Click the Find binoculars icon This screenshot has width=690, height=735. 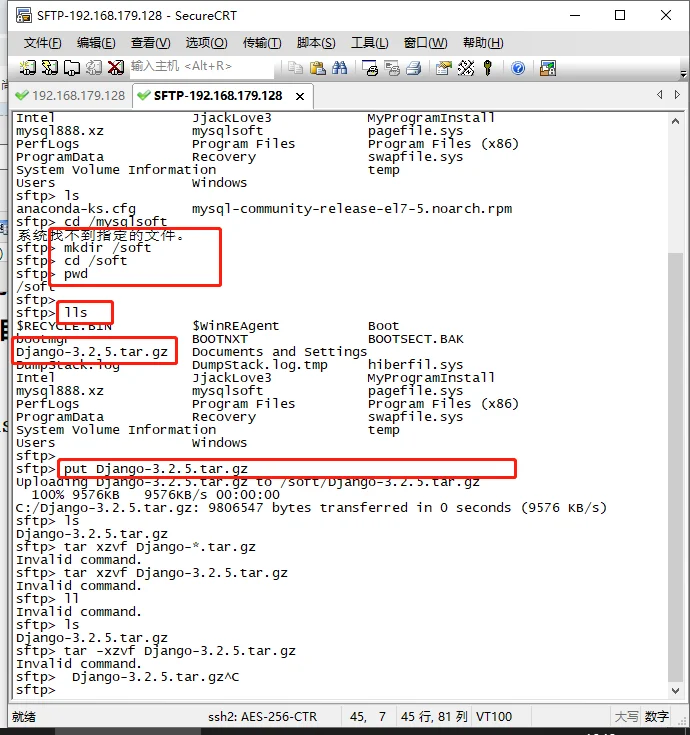click(339, 68)
